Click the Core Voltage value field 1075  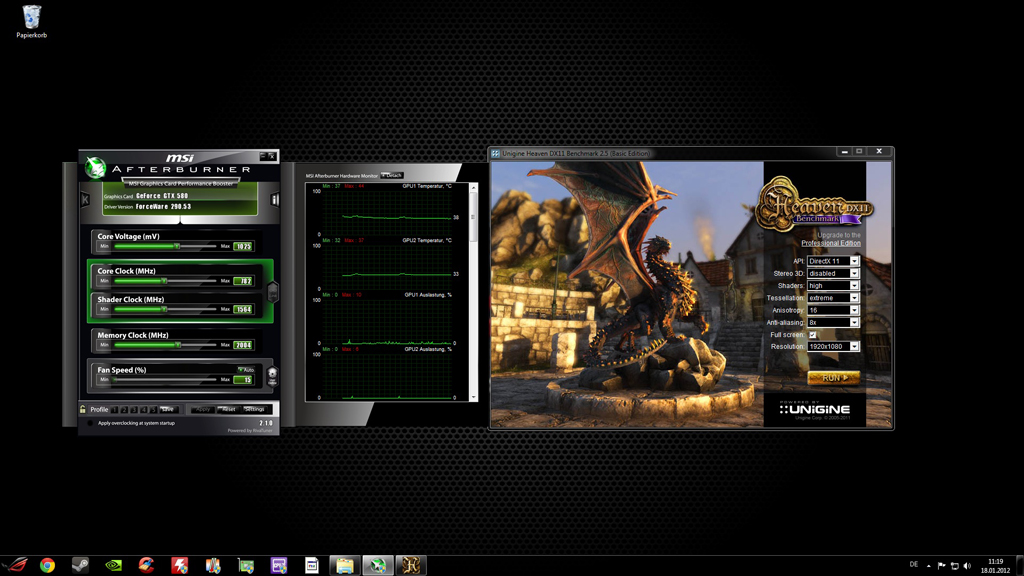[243, 246]
